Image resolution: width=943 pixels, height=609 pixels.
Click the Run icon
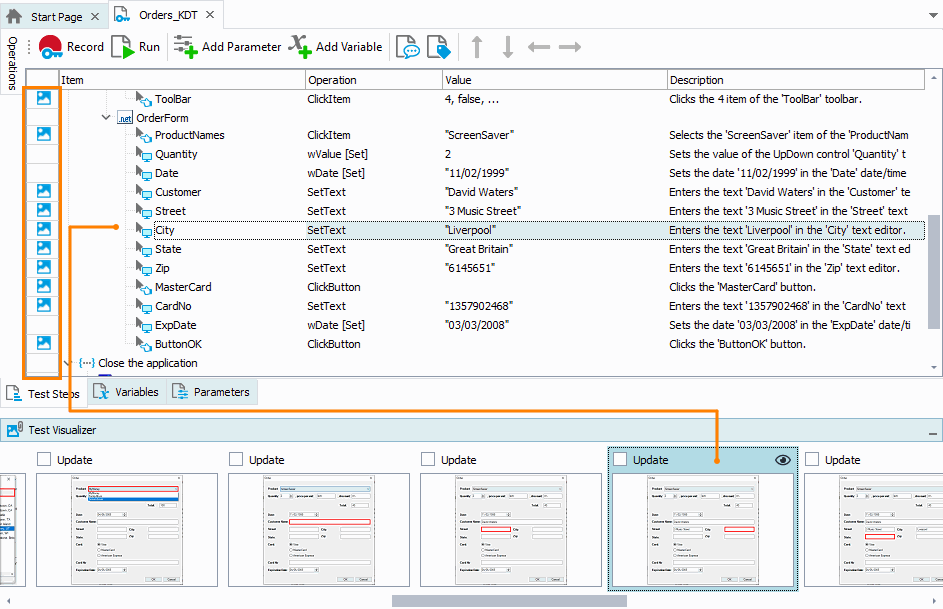121,46
